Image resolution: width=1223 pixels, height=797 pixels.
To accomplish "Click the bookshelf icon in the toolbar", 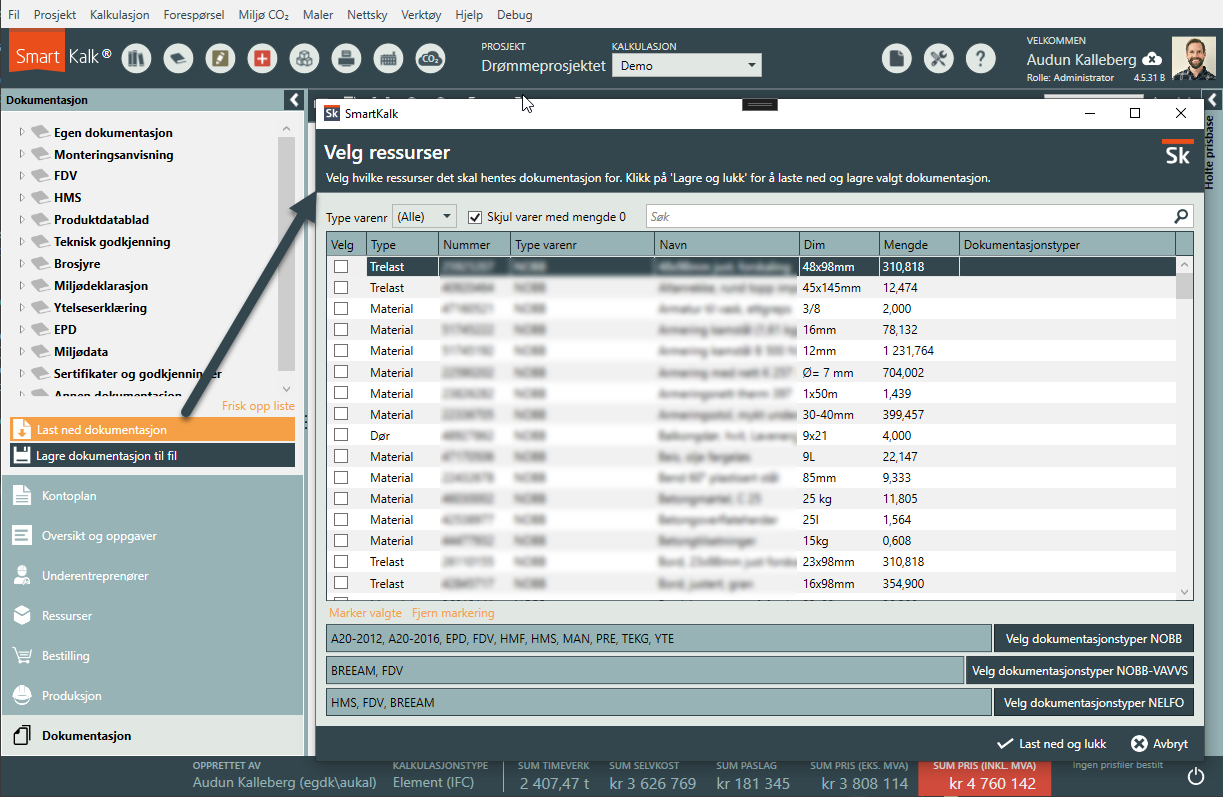I will pos(136,59).
